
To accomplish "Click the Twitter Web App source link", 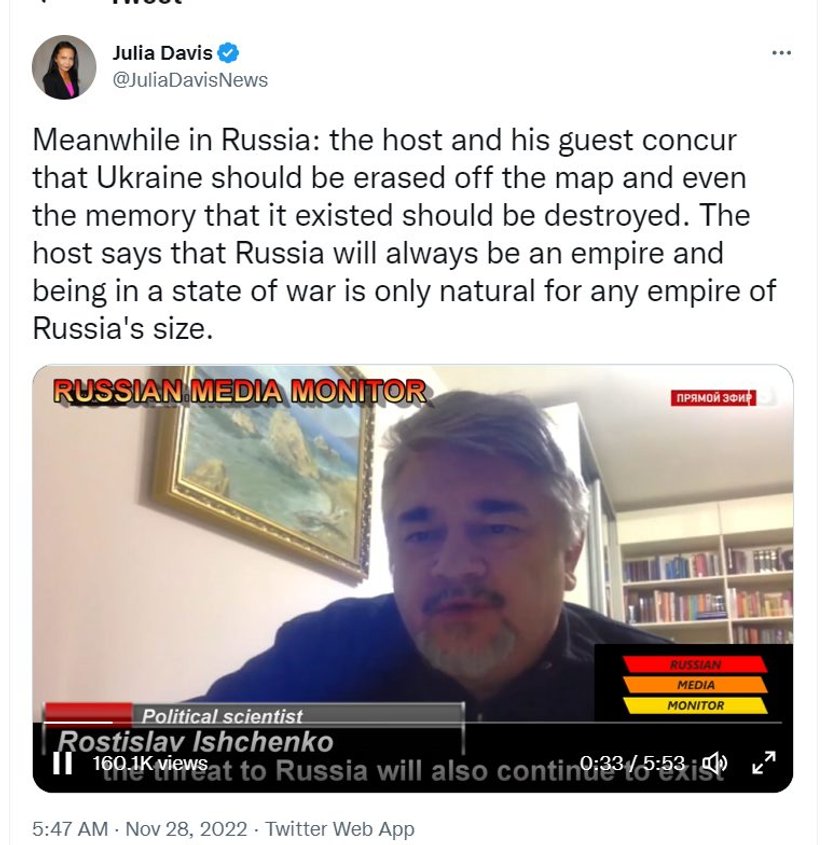I will [x=340, y=829].
